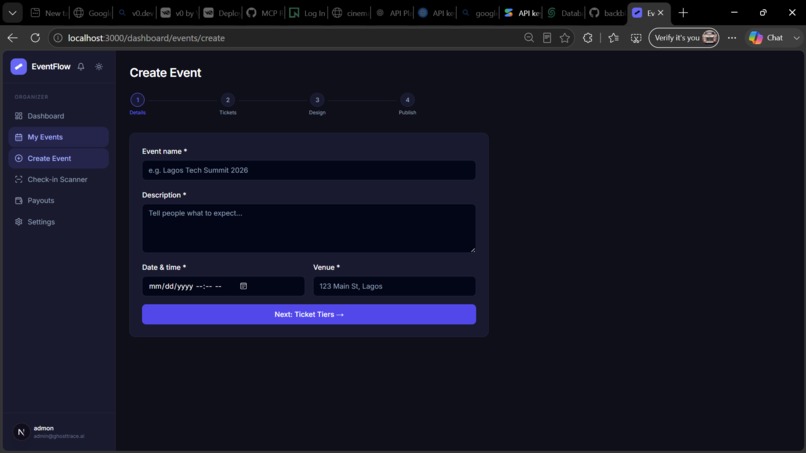Click the screenshot capture toolbar icon
This screenshot has height=453, width=806.
pyautogui.click(x=636, y=38)
